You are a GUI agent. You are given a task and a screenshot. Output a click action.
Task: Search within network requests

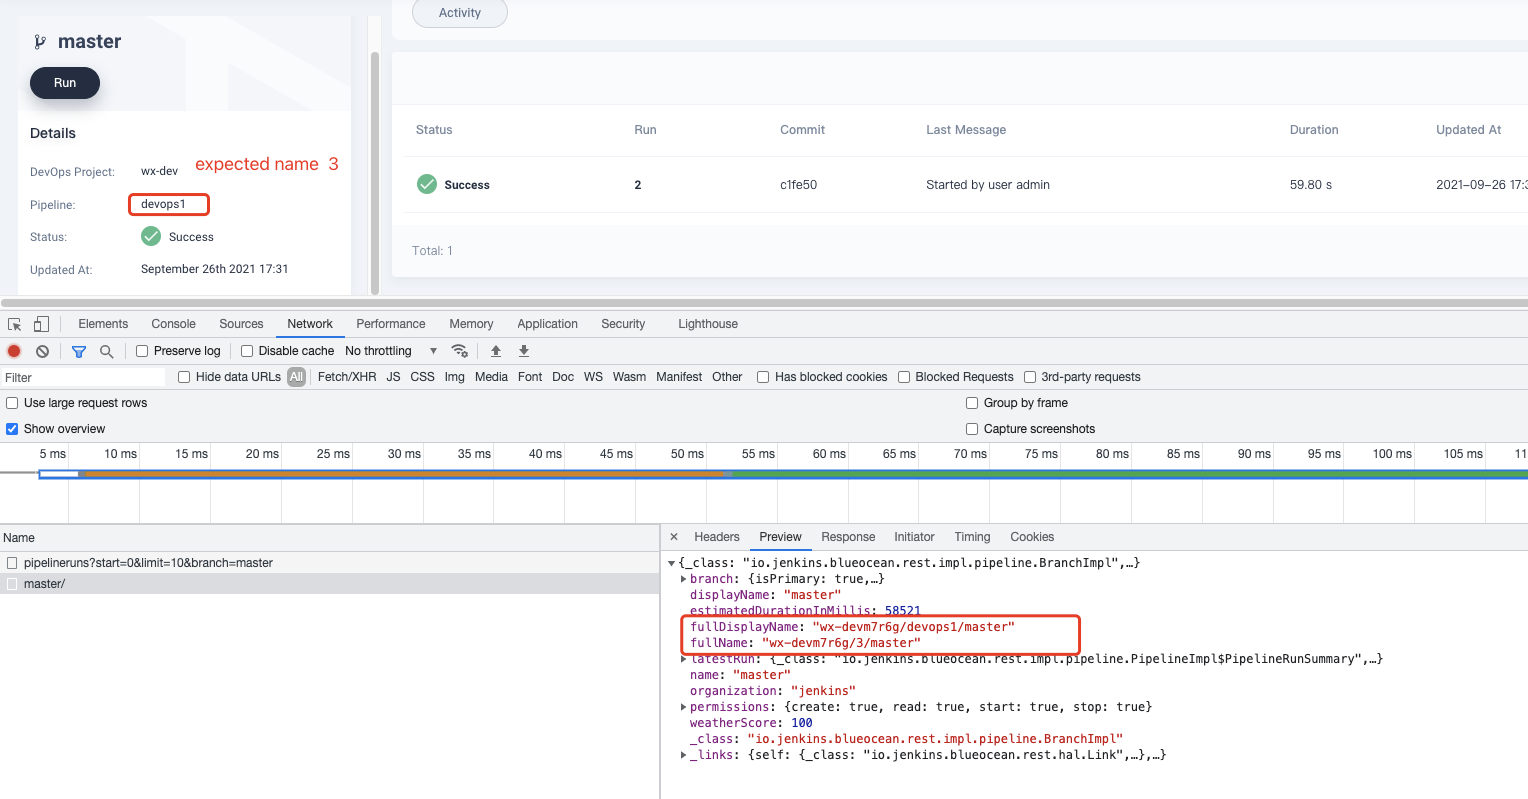(105, 350)
